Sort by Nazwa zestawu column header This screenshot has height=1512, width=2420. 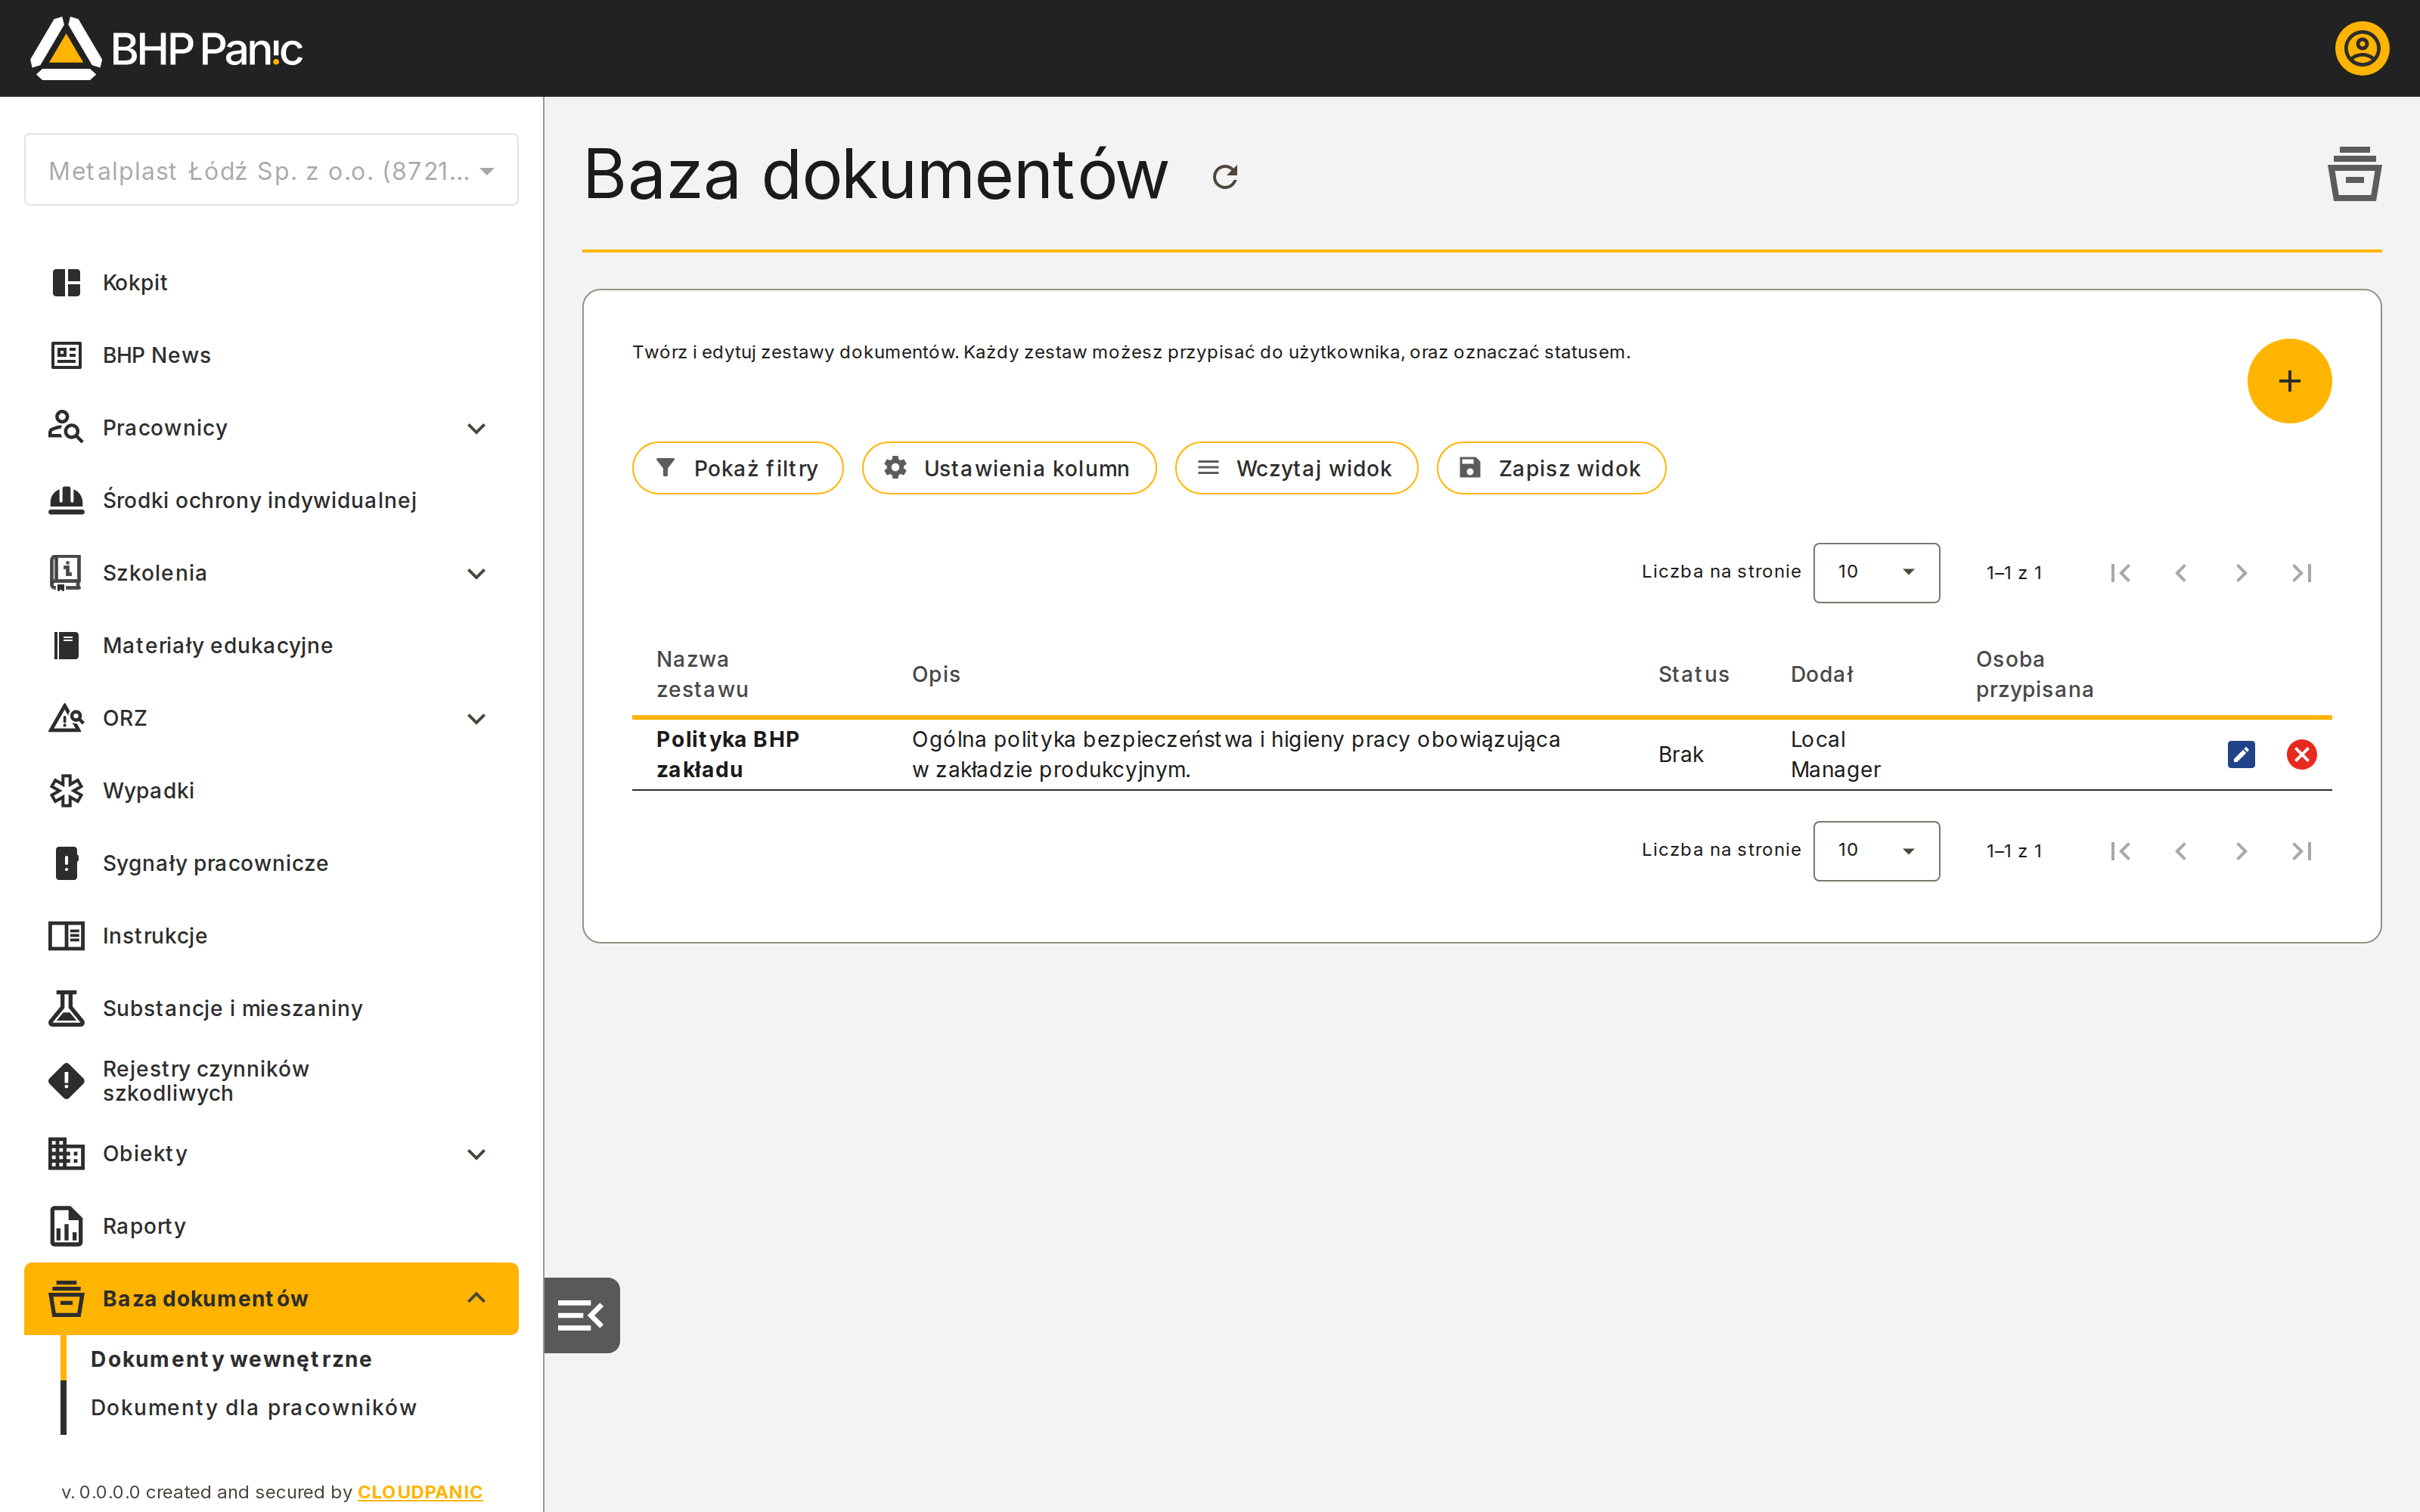(x=702, y=675)
